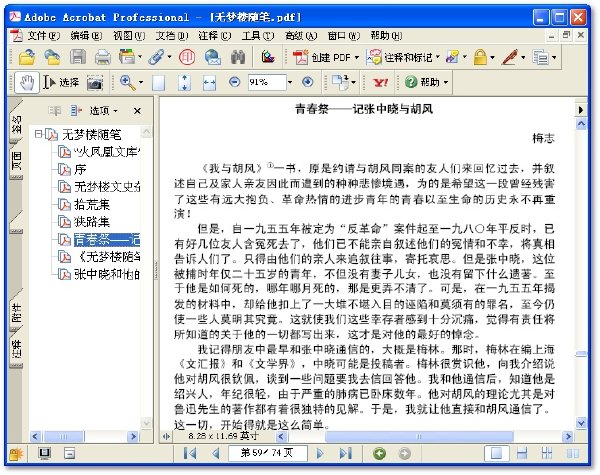Viewport: 600px width, 475px height.
Task: Switch to the 注释 side tab
Action: 16,349
